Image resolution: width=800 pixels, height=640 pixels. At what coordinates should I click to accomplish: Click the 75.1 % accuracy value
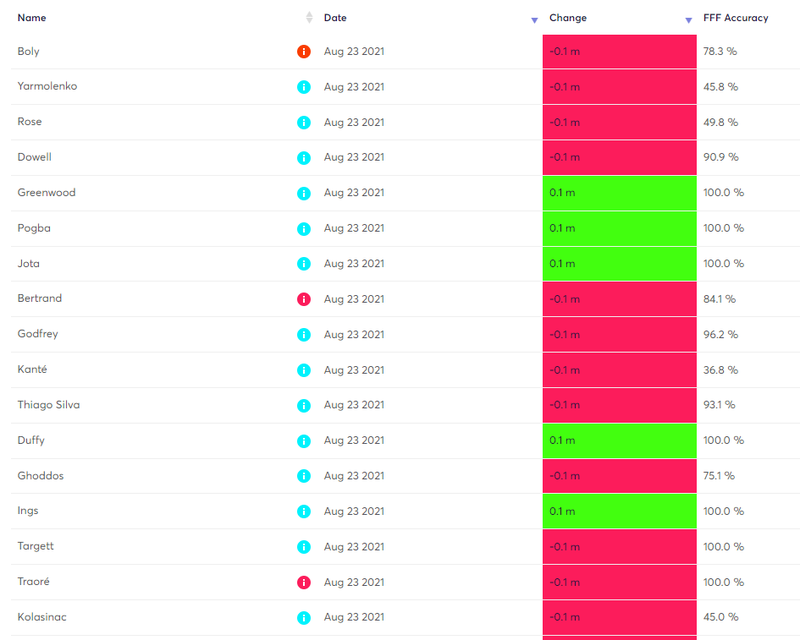719,476
